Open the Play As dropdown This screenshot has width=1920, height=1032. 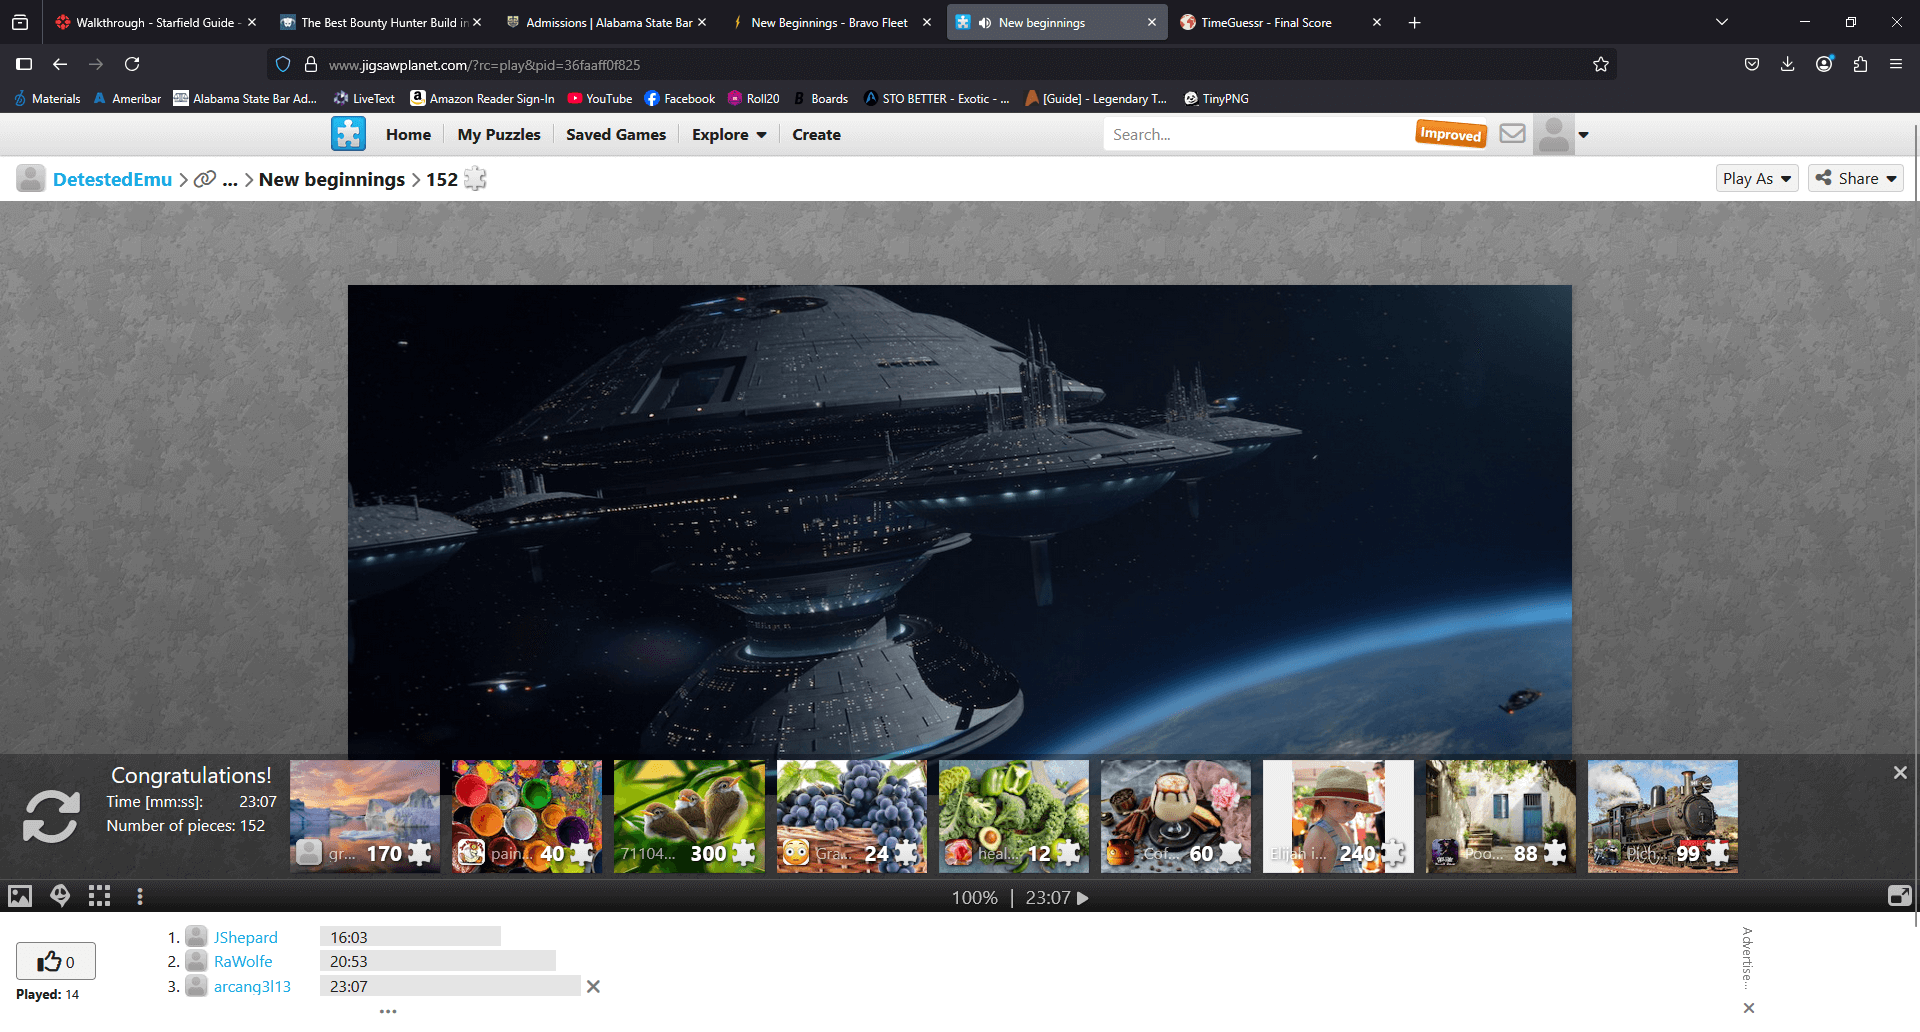coord(1757,178)
